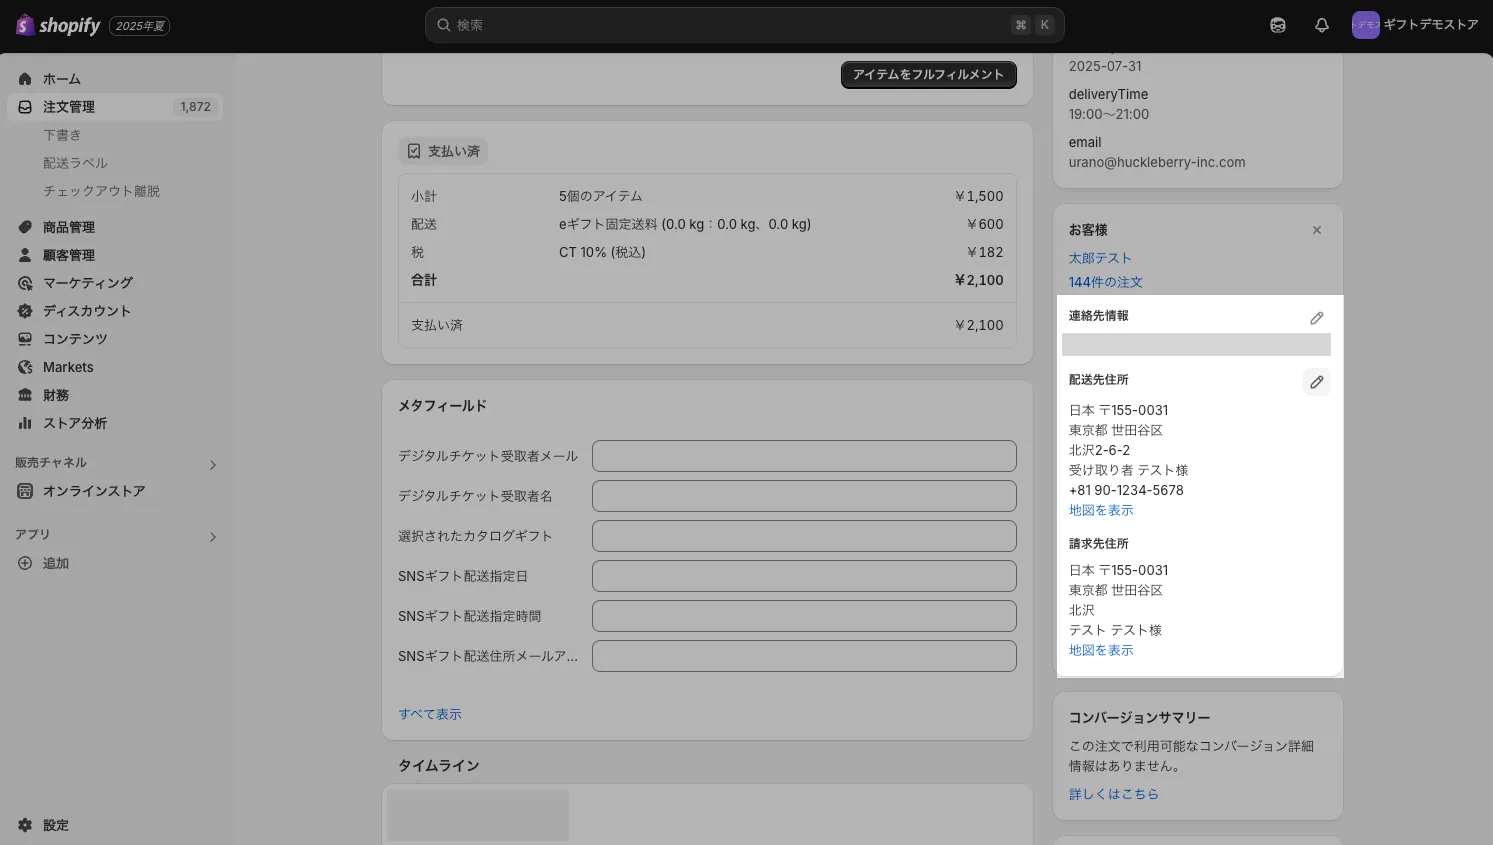Open 地図を表示 link under 配送先住所
Screen dimensions: 1493x845
1100,510
